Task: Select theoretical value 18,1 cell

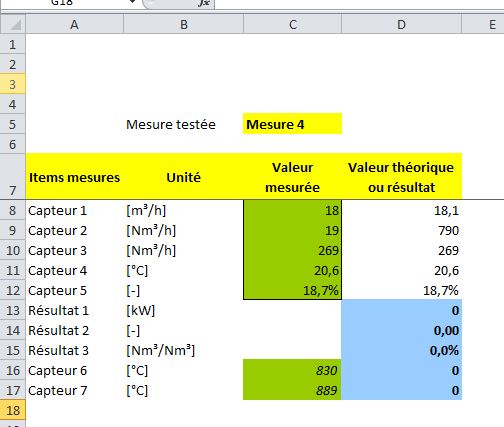Action: (x=402, y=210)
